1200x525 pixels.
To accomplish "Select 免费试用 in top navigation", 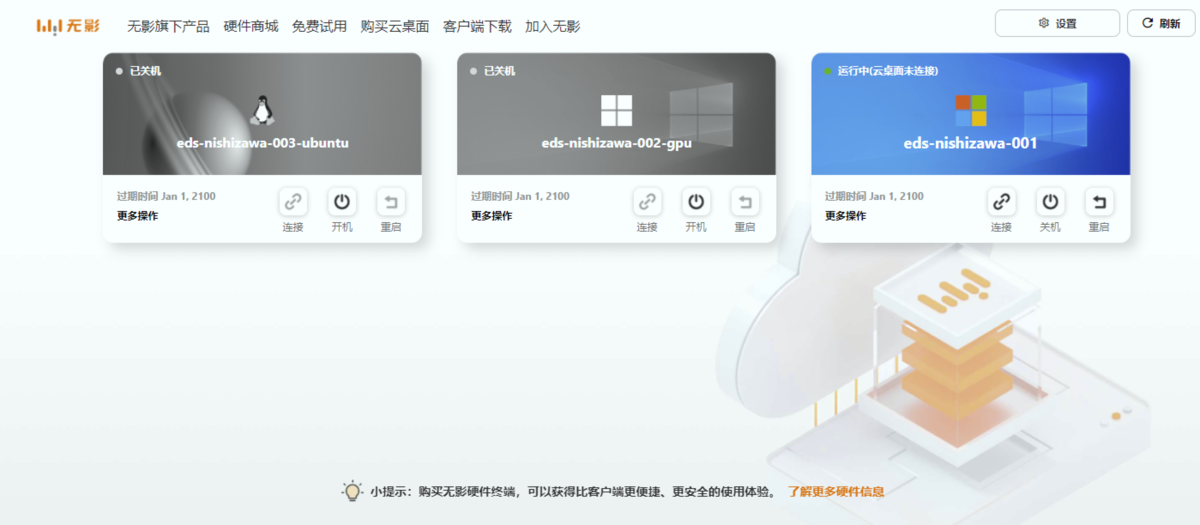I will [x=320, y=27].
